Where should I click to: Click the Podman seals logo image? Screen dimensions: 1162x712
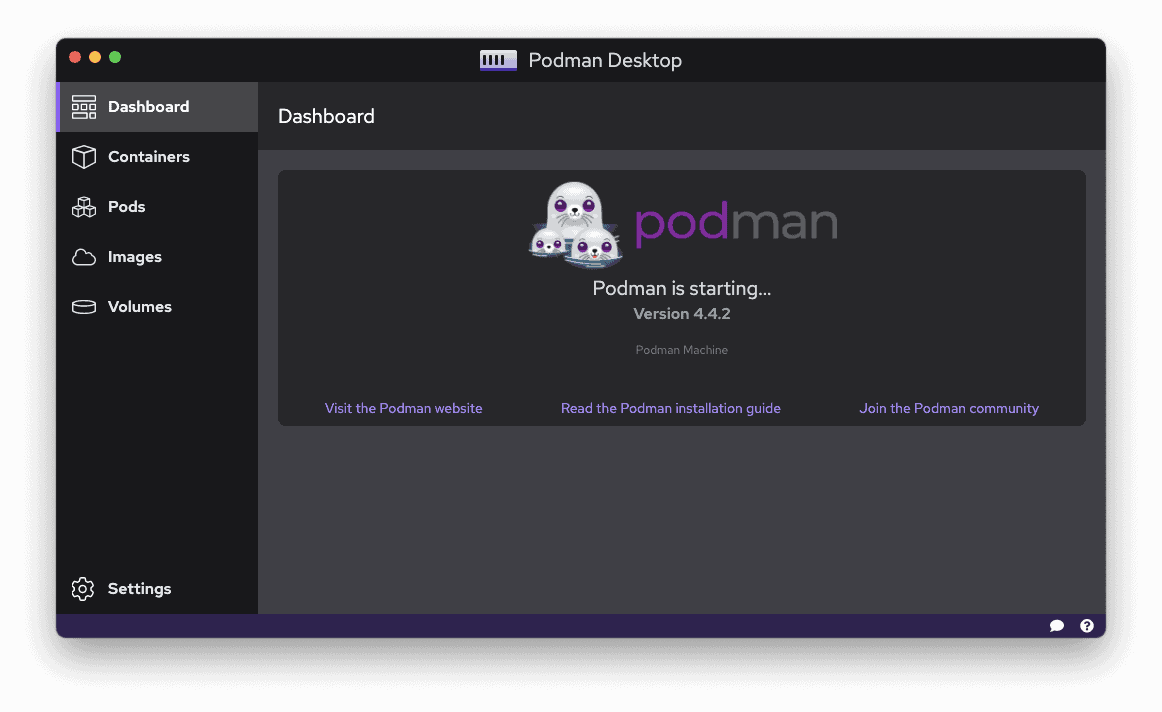tap(575, 224)
